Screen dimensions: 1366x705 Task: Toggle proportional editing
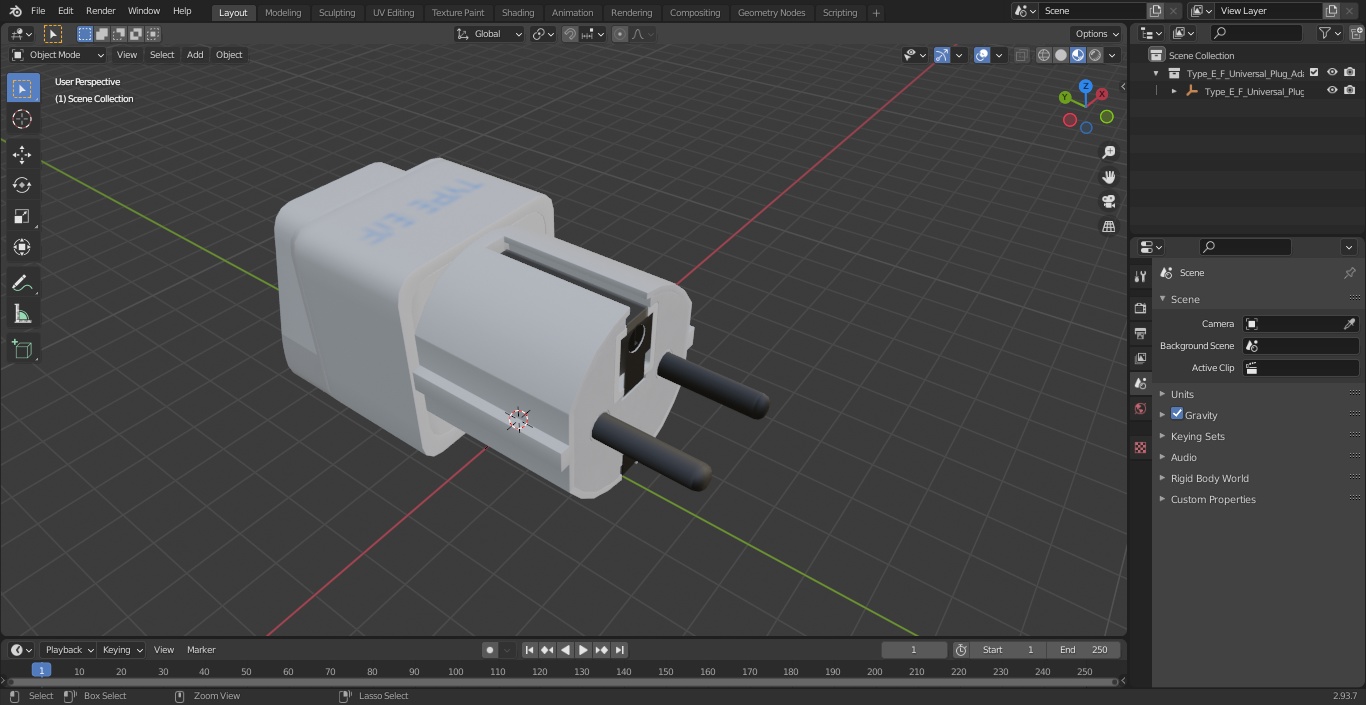point(620,34)
